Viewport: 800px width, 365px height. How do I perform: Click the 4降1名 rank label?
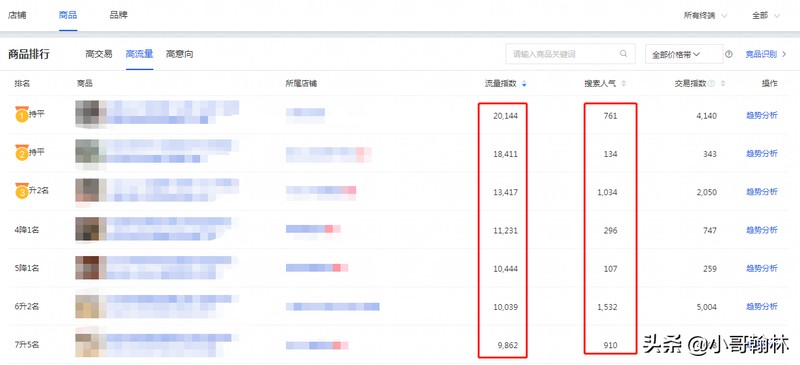[x=27, y=230]
